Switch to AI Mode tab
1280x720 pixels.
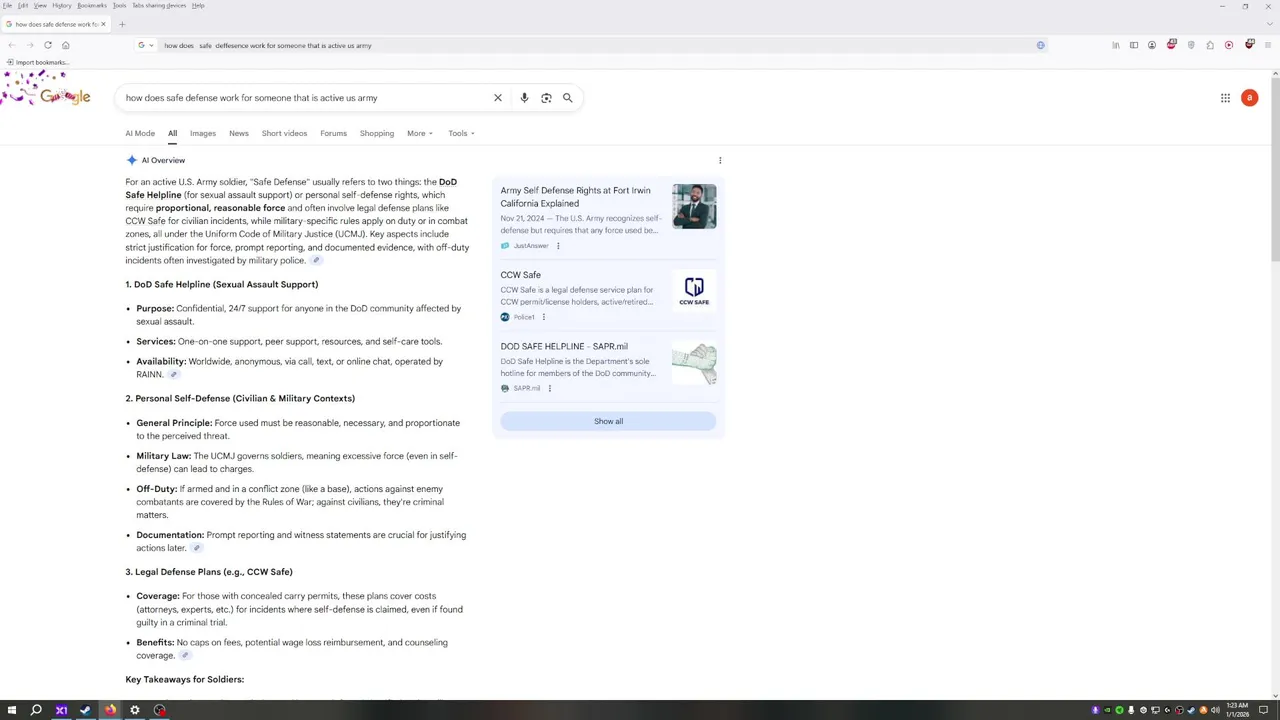[x=140, y=133]
